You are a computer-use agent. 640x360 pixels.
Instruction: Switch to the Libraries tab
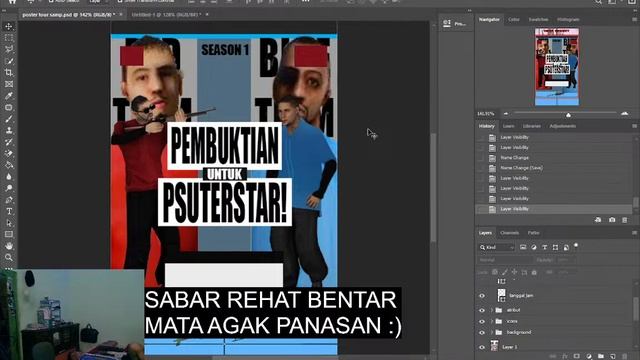pos(532,126)
